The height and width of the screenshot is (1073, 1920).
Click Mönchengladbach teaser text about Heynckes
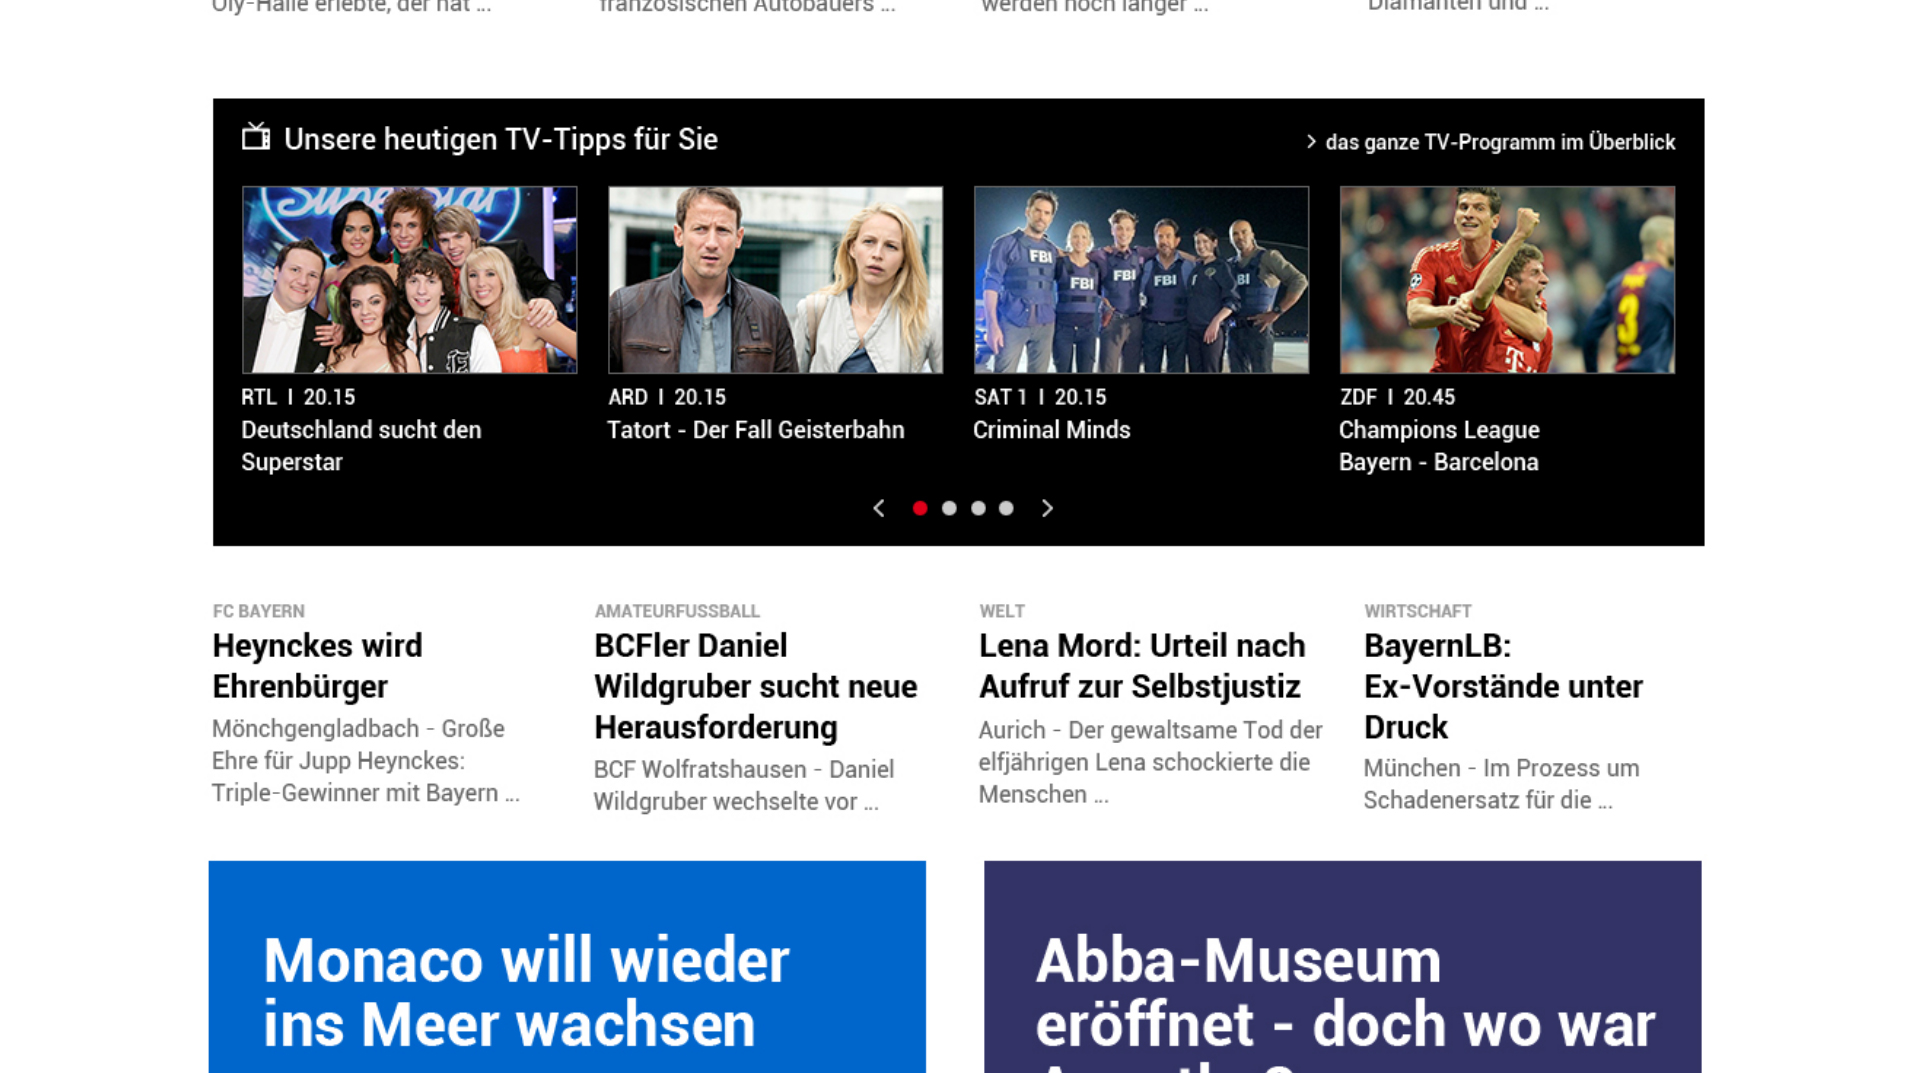(365, 761)
